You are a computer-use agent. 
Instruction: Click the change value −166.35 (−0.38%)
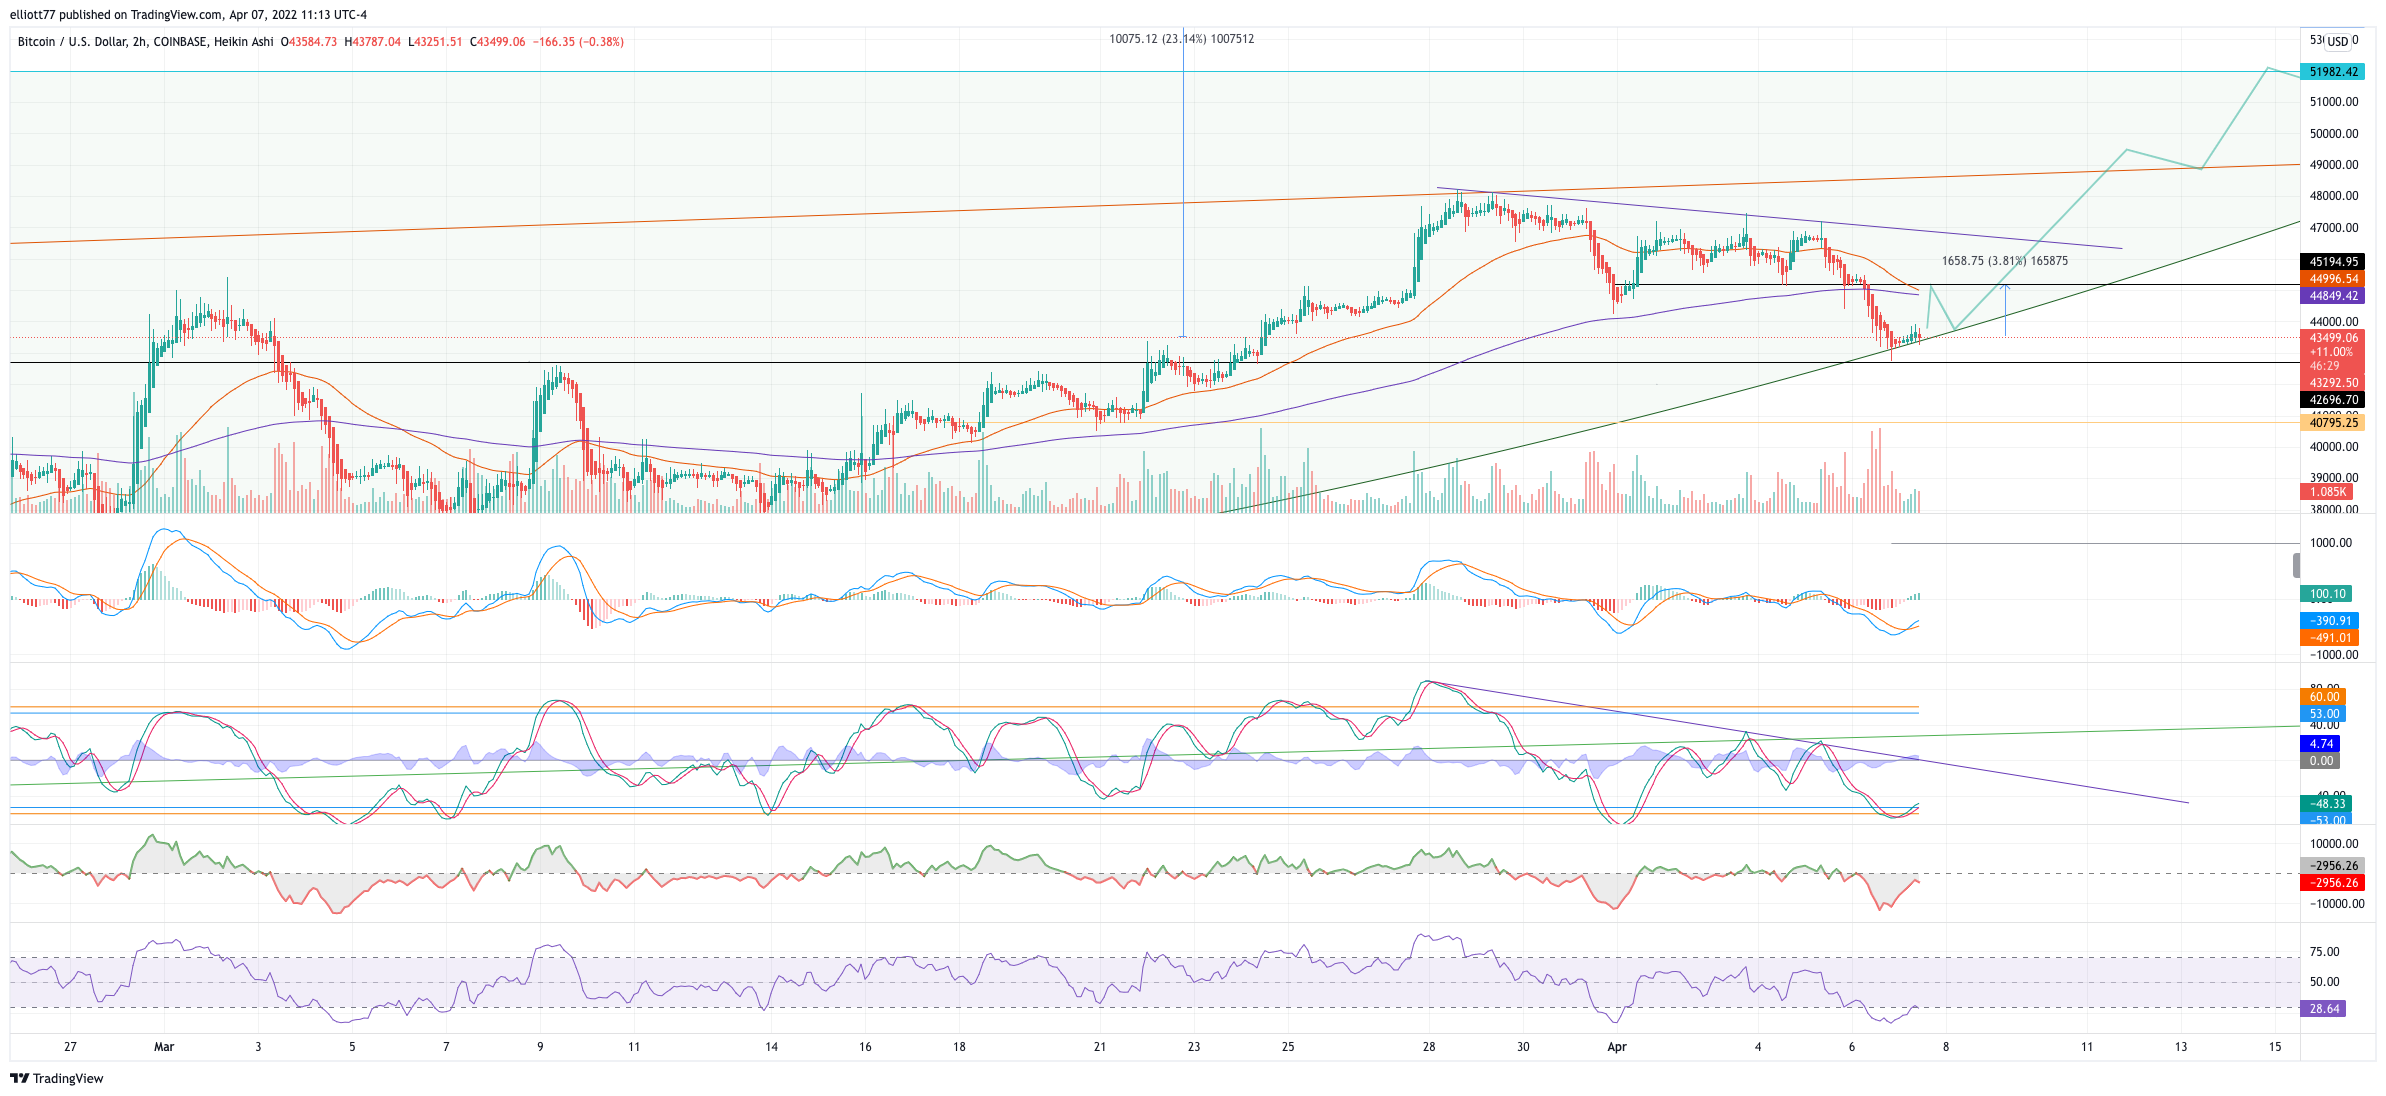pos(578,42)
